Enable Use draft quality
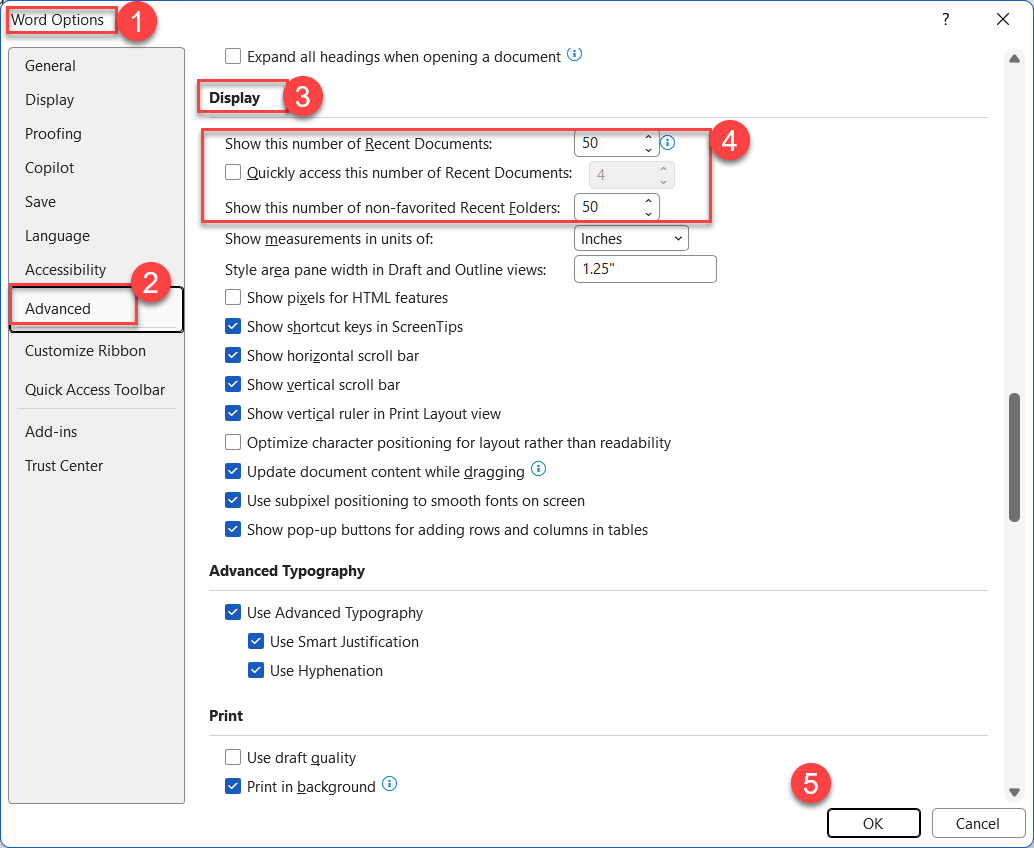 (233, 758)
